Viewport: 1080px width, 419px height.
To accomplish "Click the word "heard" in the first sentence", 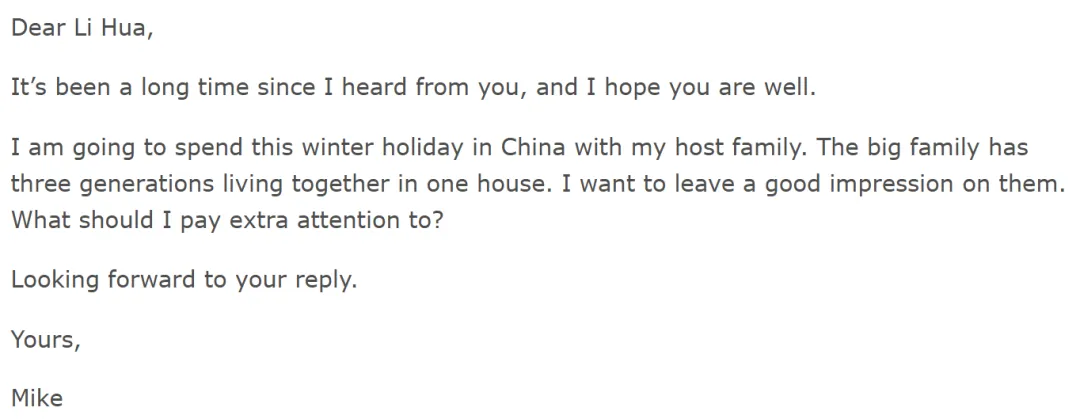I will coord(375,88).
